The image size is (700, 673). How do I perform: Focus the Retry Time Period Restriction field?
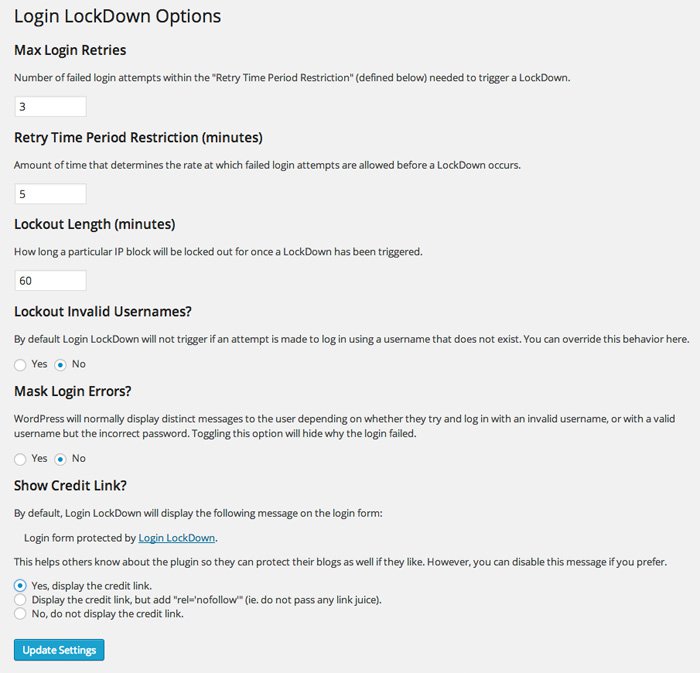pos(50,194)
